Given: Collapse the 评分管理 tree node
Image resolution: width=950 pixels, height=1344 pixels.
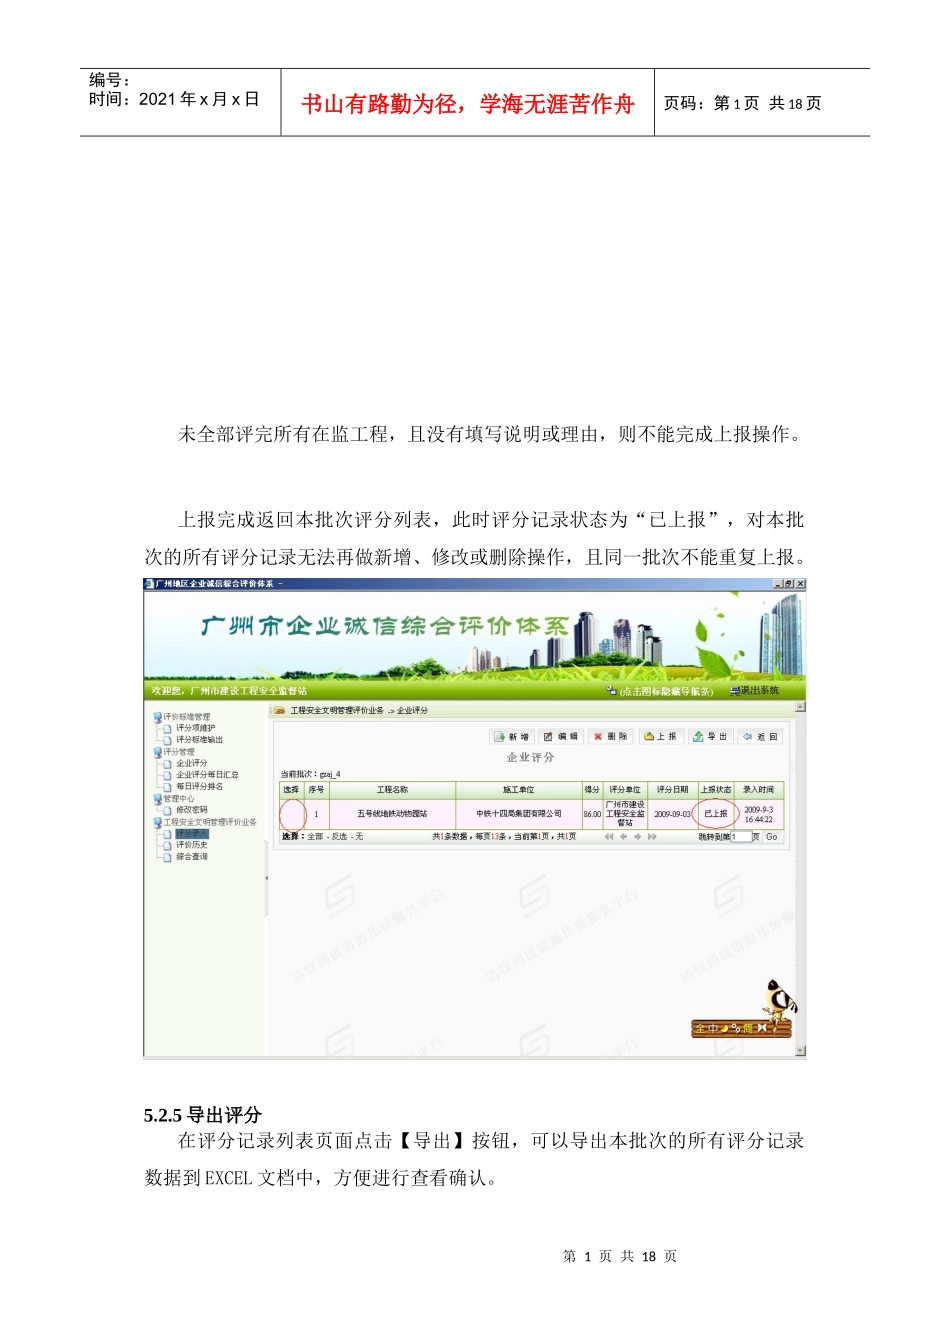Looking at the screenshot, I should [157, 752].
